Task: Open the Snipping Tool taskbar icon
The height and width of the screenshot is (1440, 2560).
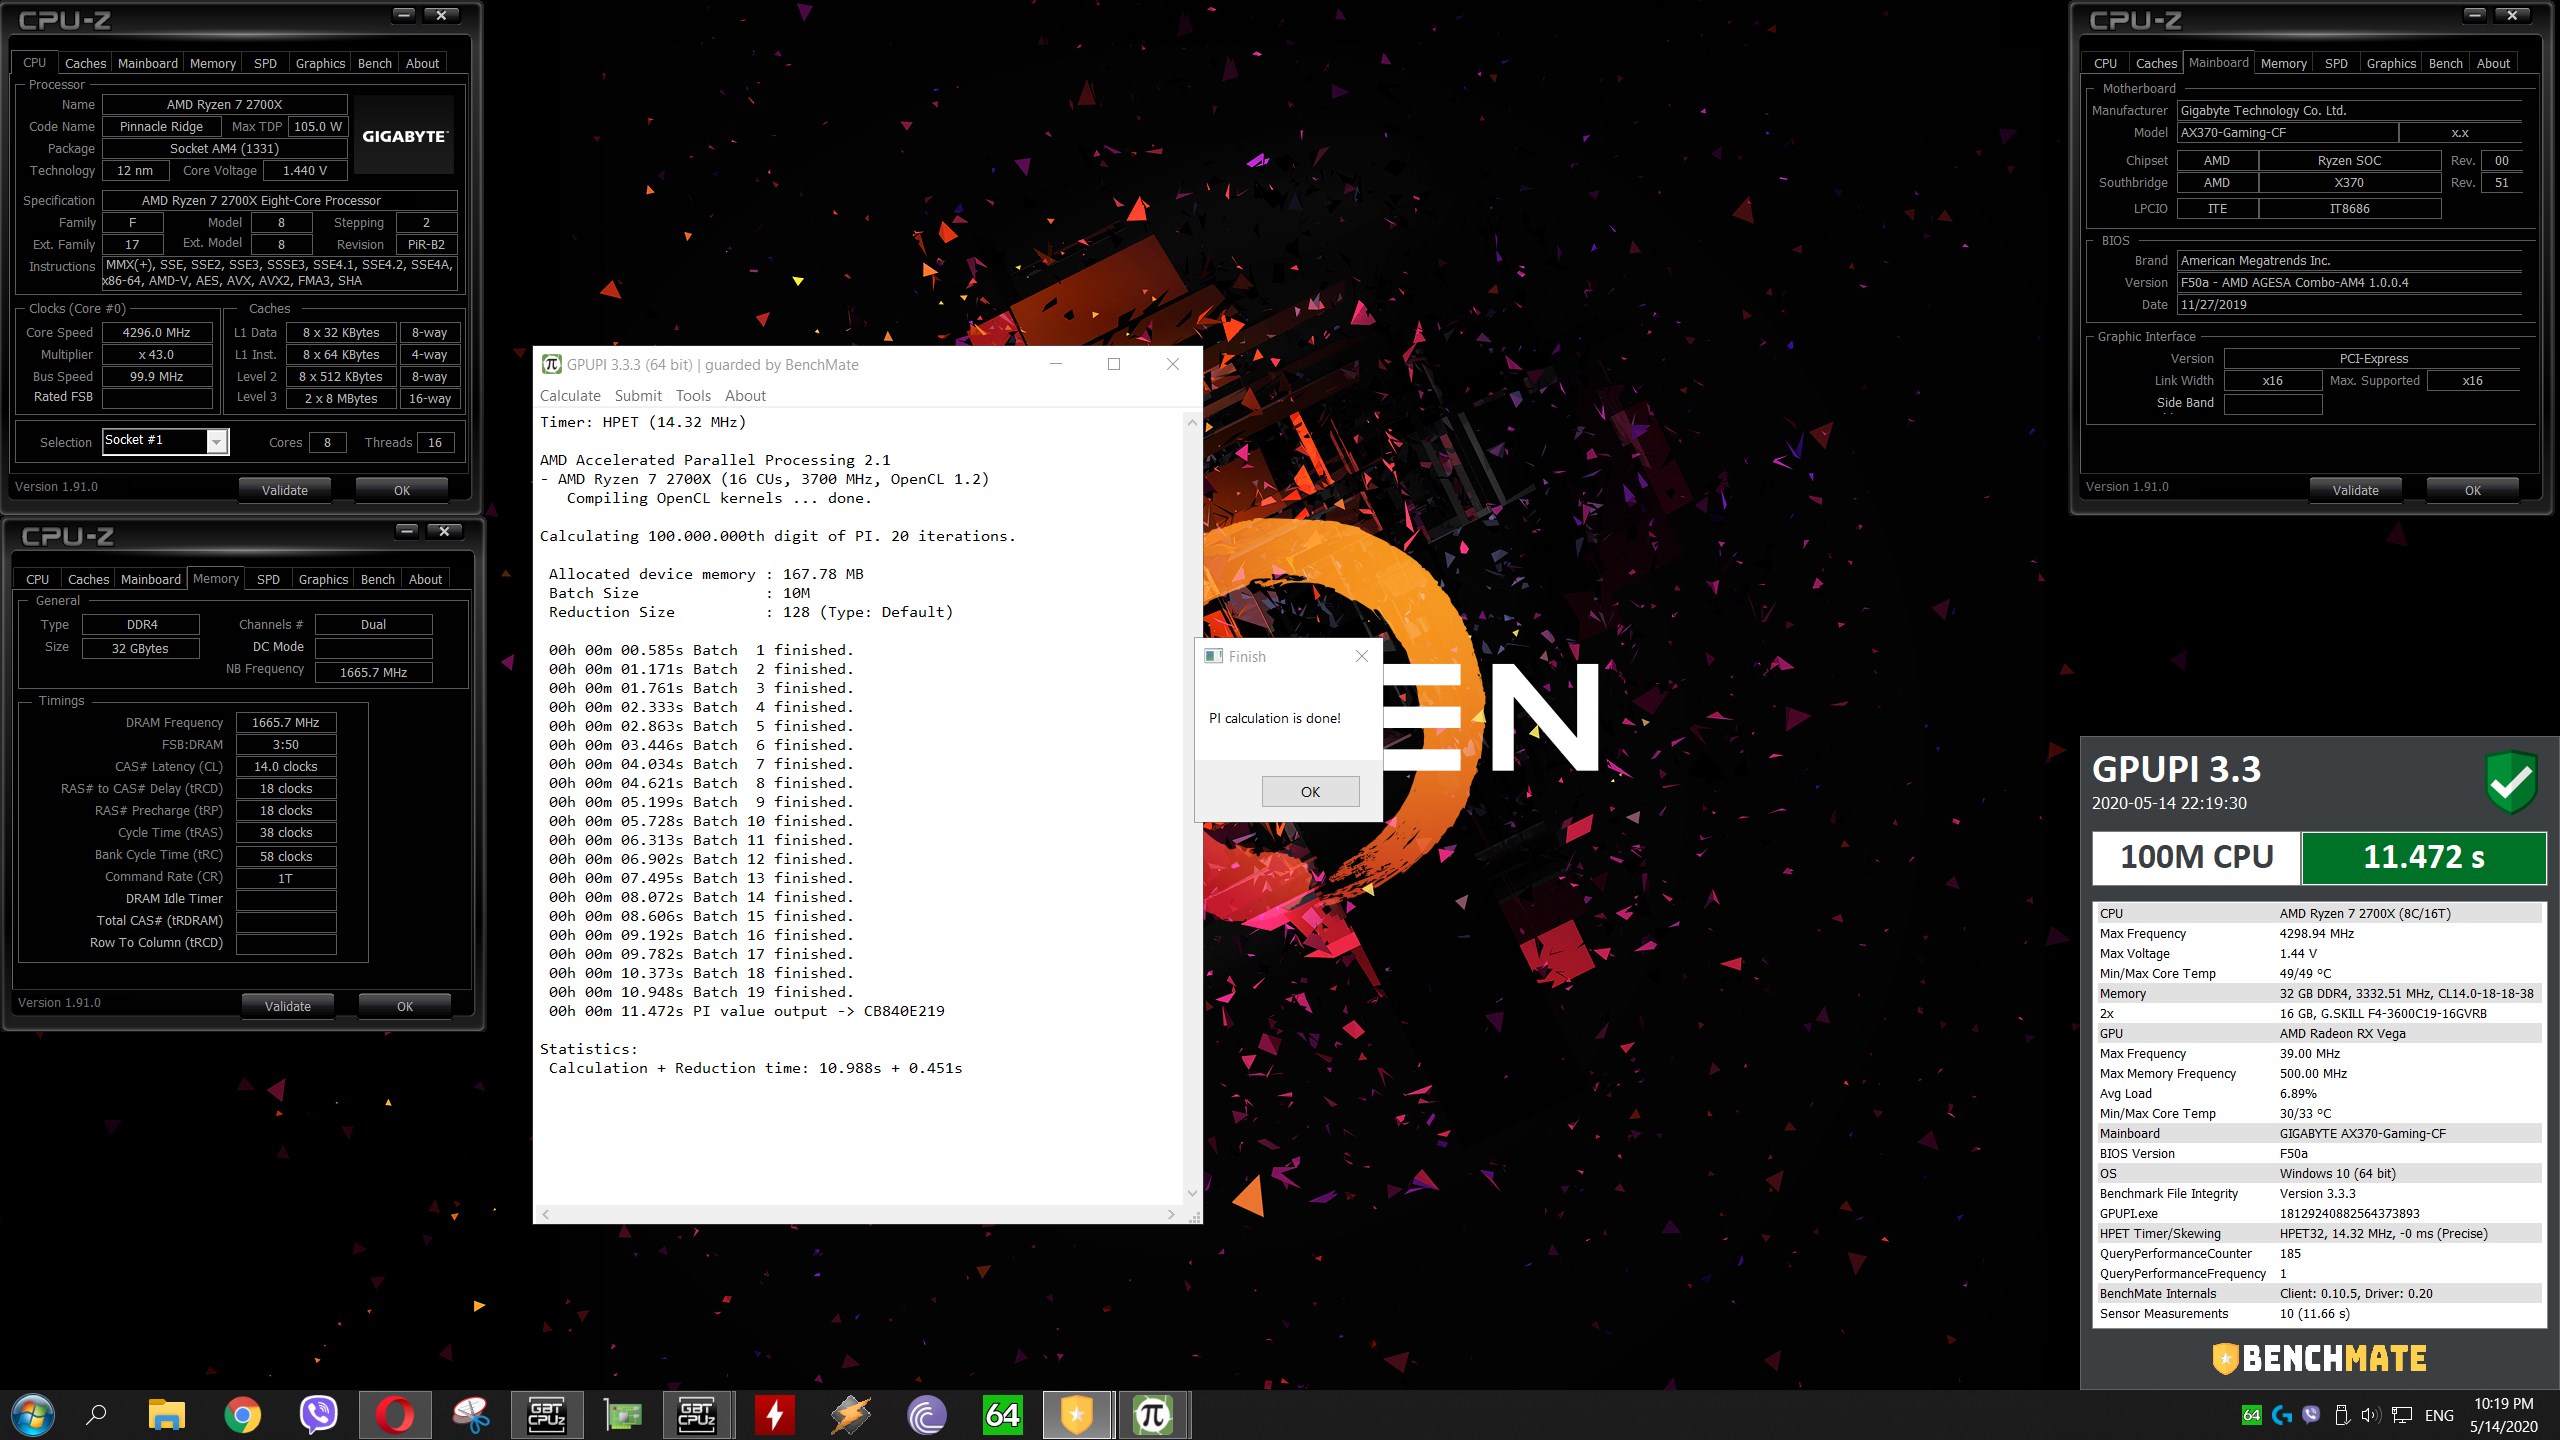Action: pos(471,1415)
